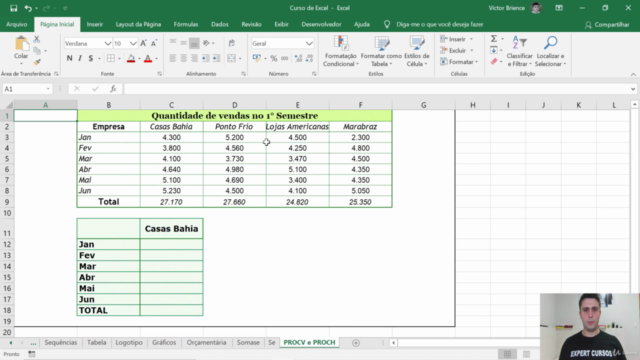Switch to the Inserir ribbon tab
Viewport: 640px width, 360px height.
[x=95, y=24]
